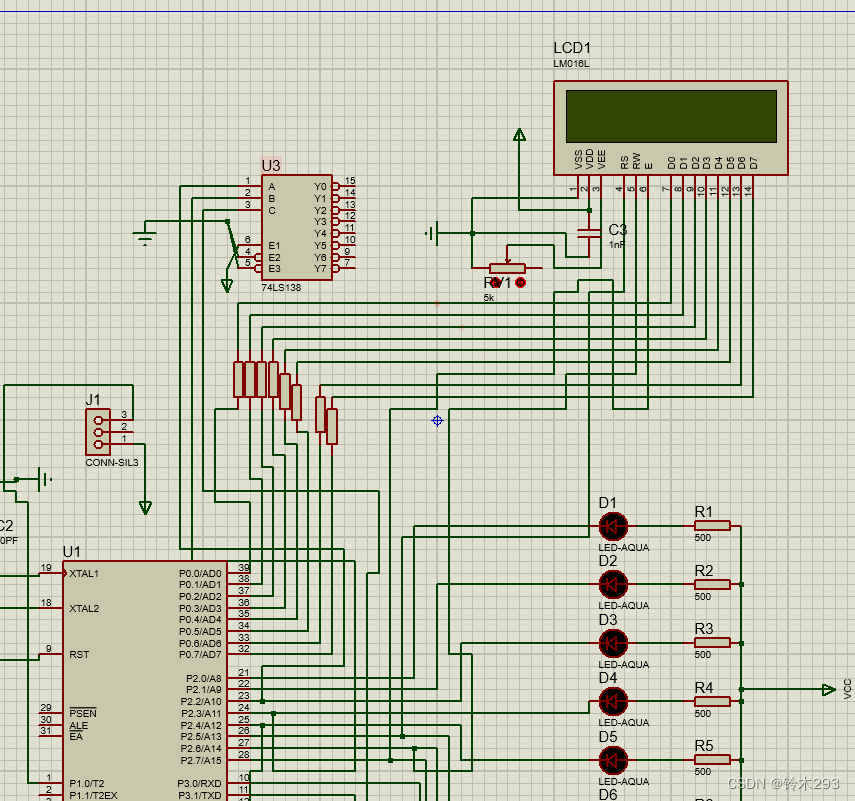The image size is (855, 801).
Task: Click the XTAL2 pin label
Action: [x=84, y=609]
